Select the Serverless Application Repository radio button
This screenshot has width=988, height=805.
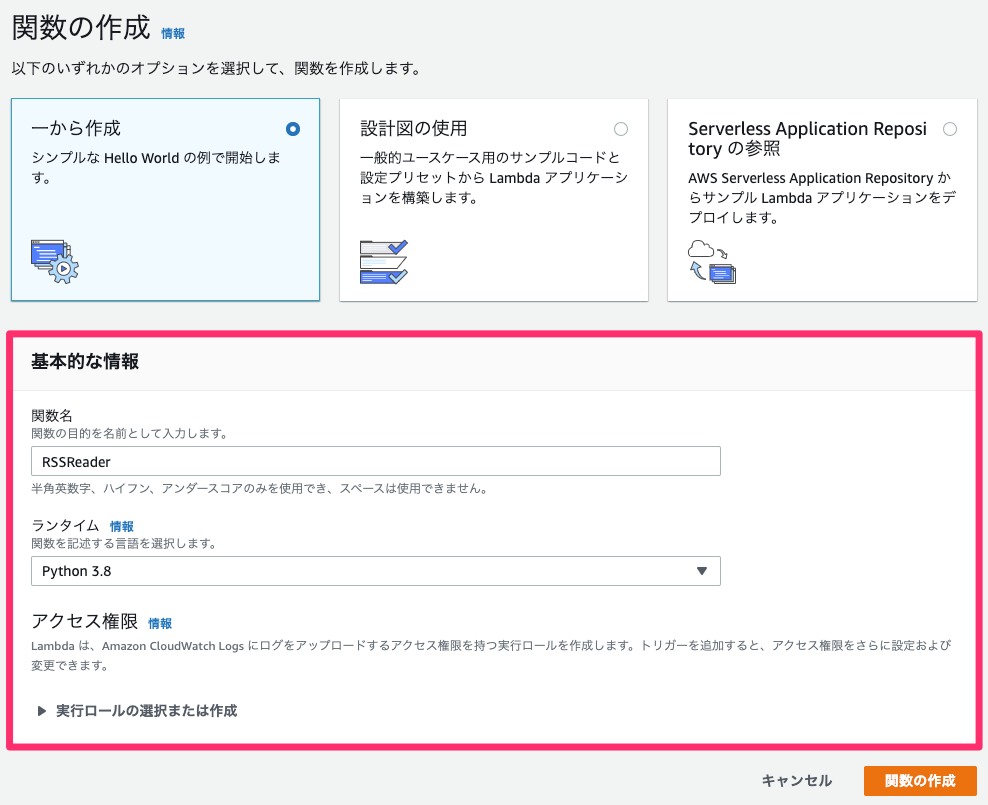click(950, 128)
